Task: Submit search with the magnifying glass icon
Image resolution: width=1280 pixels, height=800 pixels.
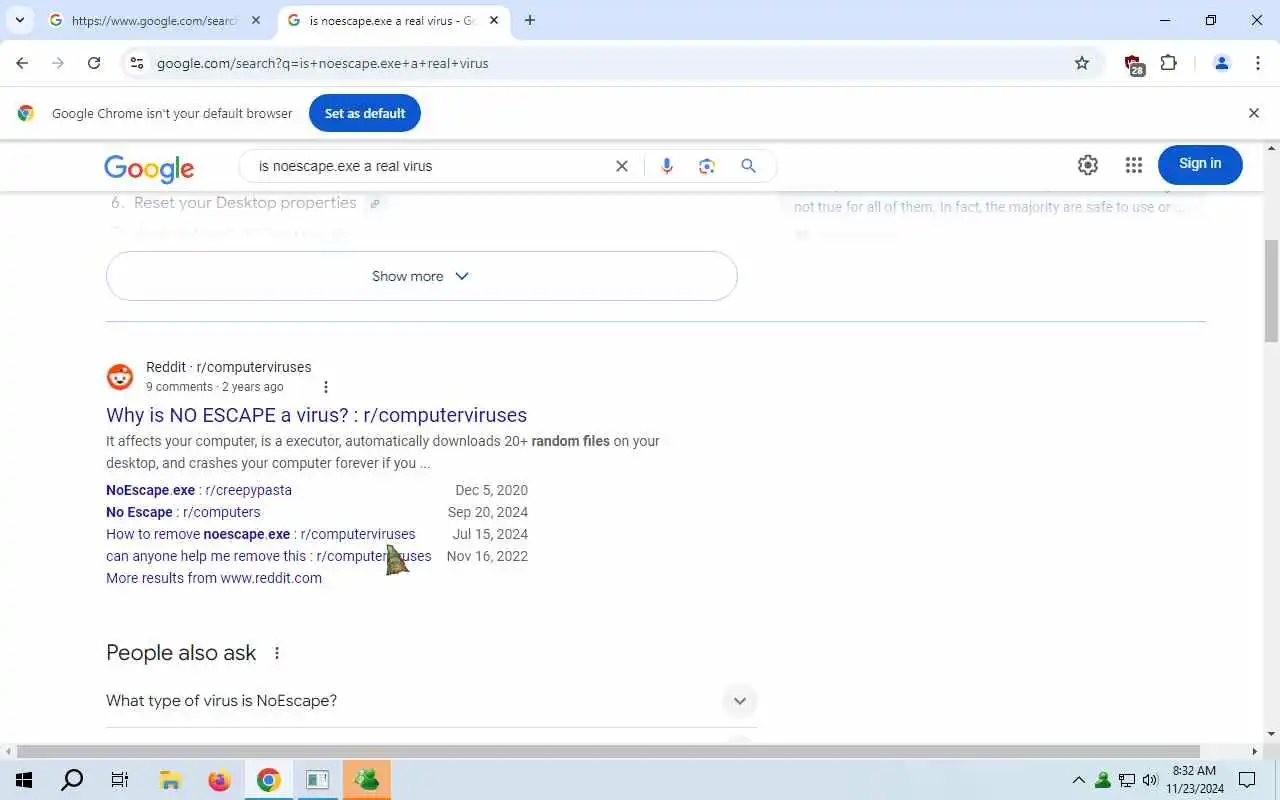Action: click(x=748, y=166)
